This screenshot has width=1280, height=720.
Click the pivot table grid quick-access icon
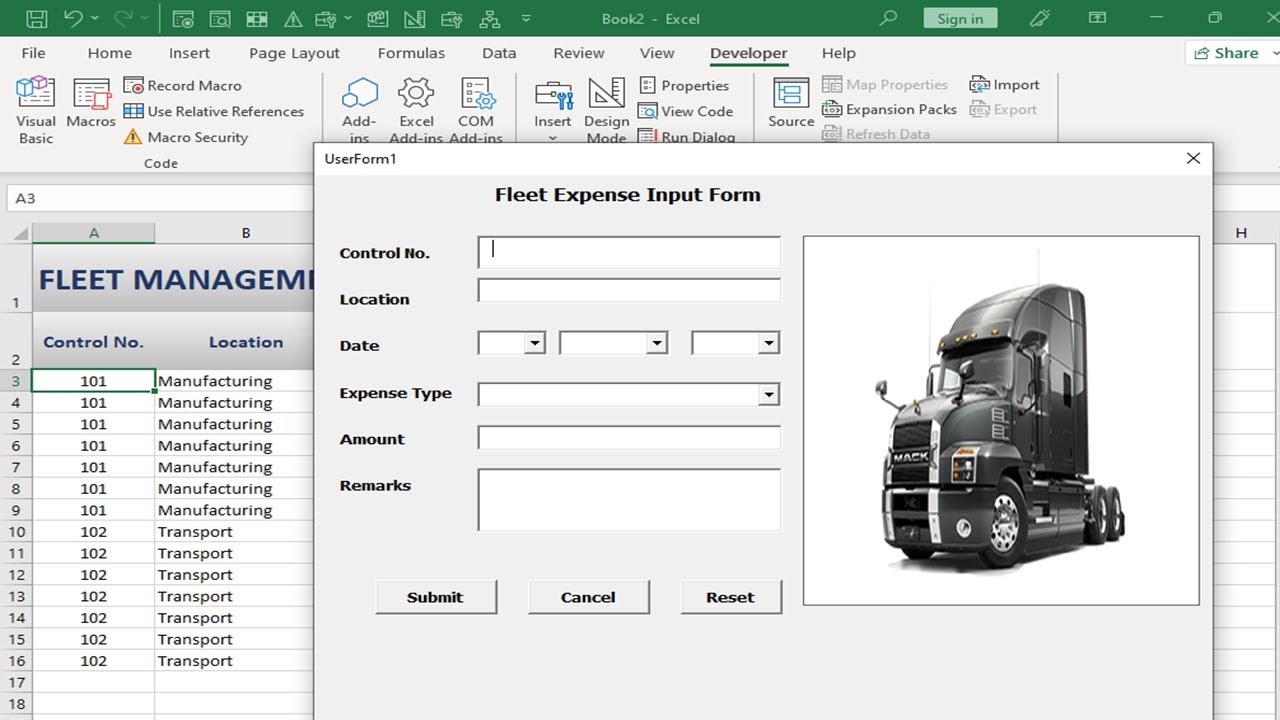257,18
